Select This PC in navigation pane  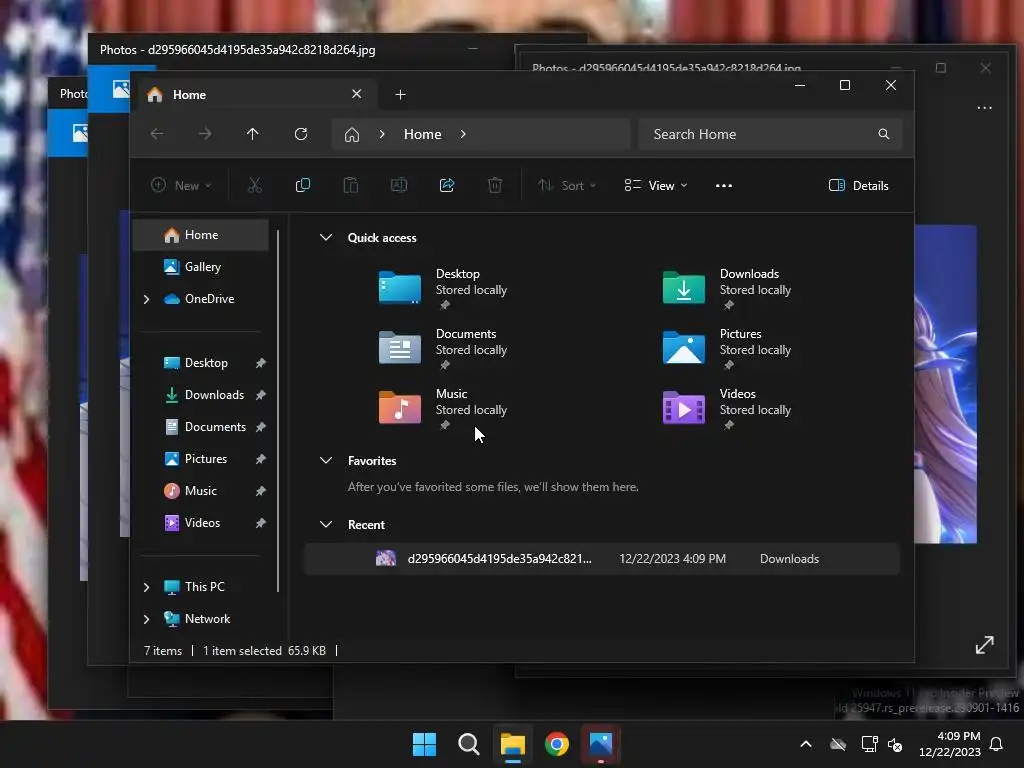pyautogui.click(x=200, y=587)
